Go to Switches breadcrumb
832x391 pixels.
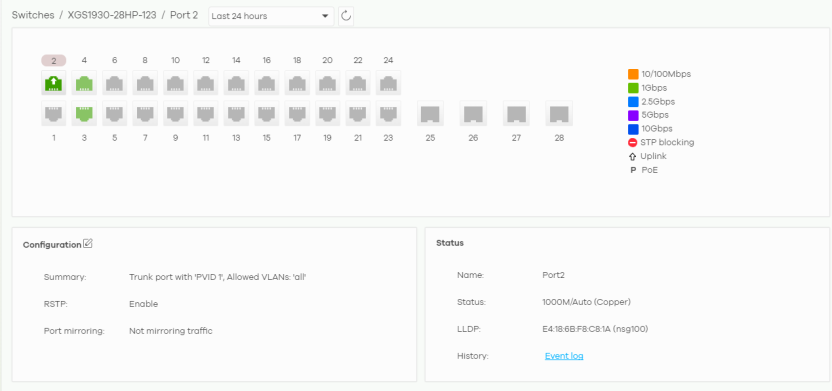[x=33, y=15]
